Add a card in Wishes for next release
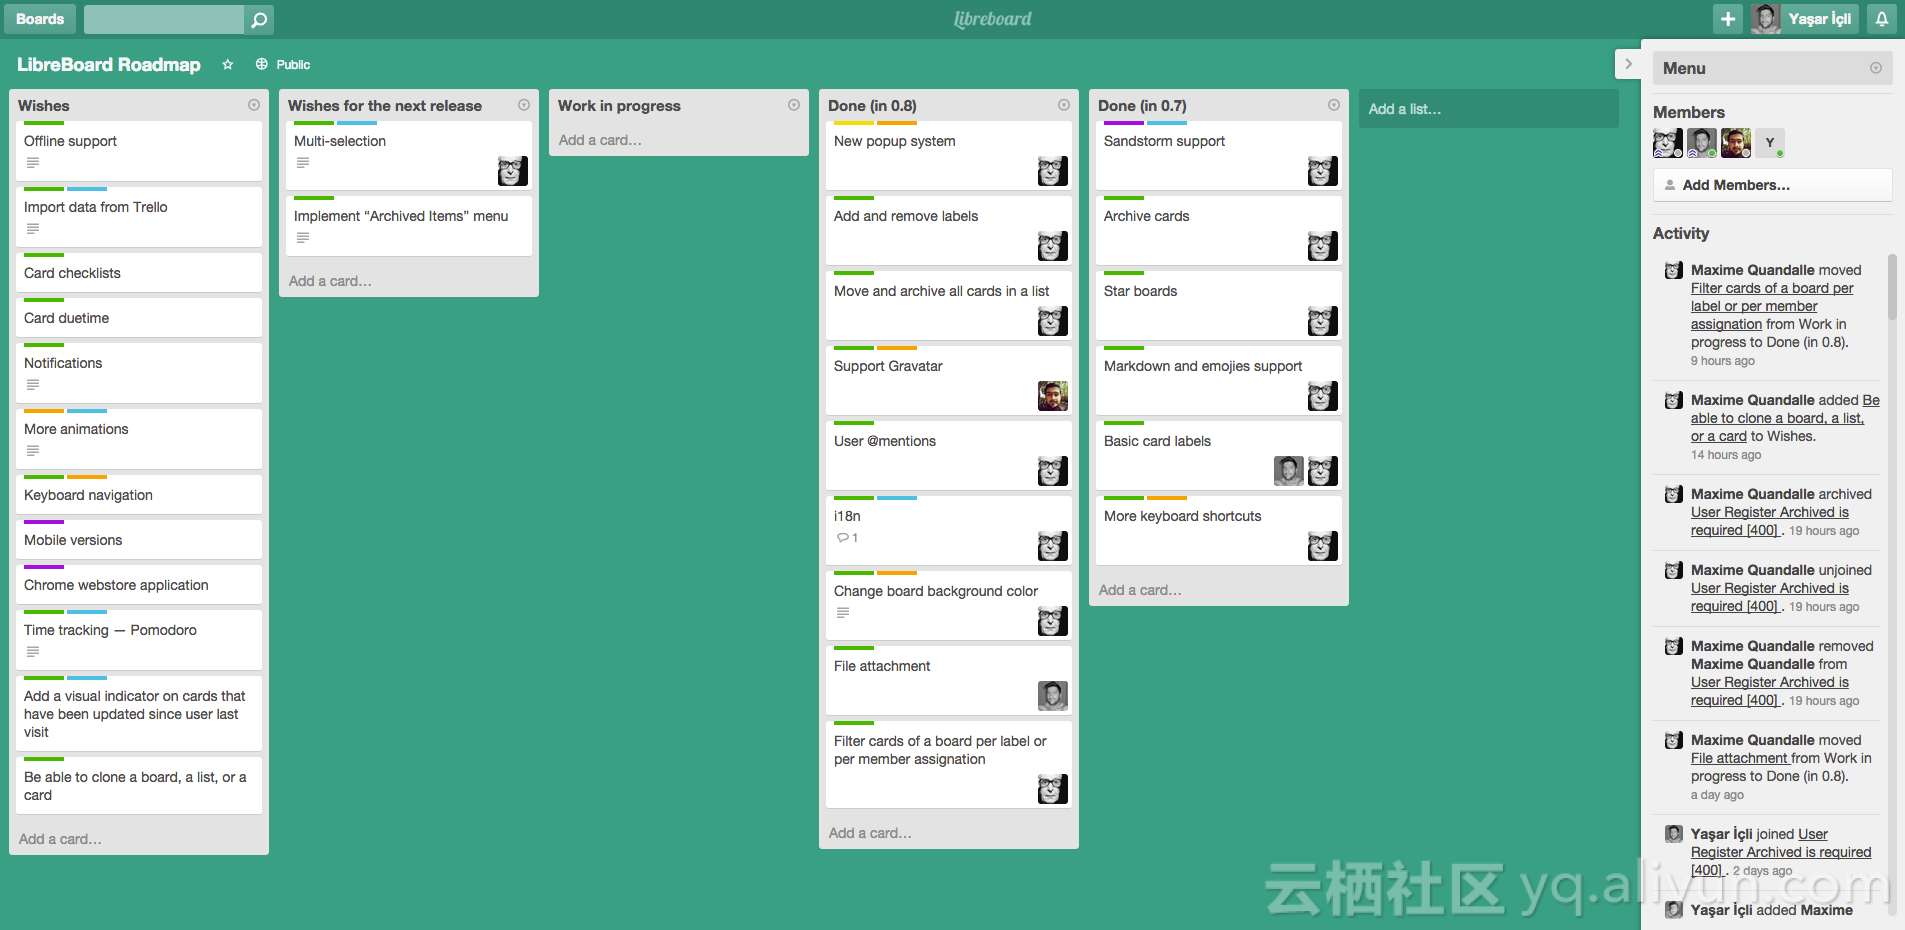Viewport: 1905px width, 930px height. pos(330,281)
